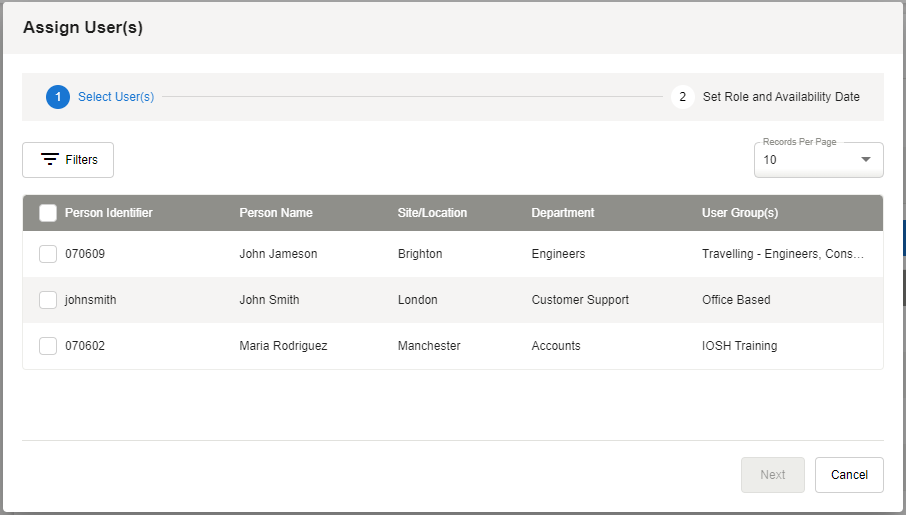This screenshot has width=906, height=515.
Task: Tick the select-all header checkbox
Action: [x=48, y=213]
